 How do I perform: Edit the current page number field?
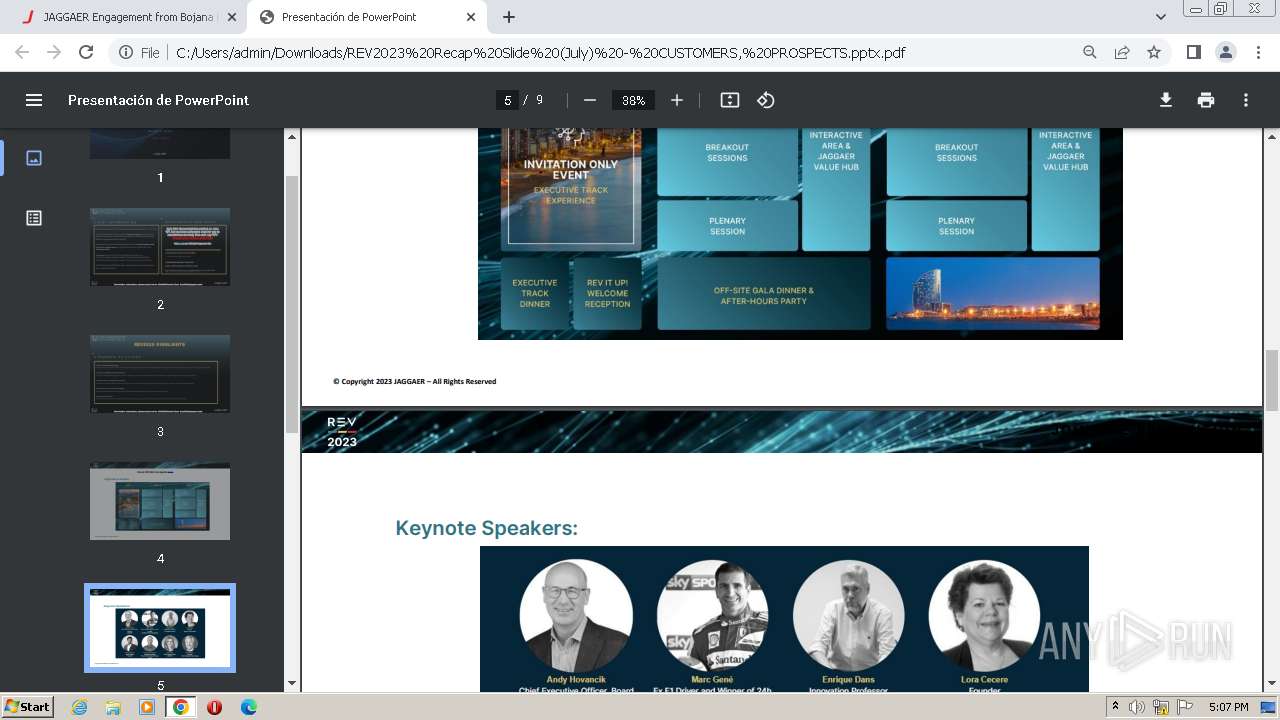[507, 100]
